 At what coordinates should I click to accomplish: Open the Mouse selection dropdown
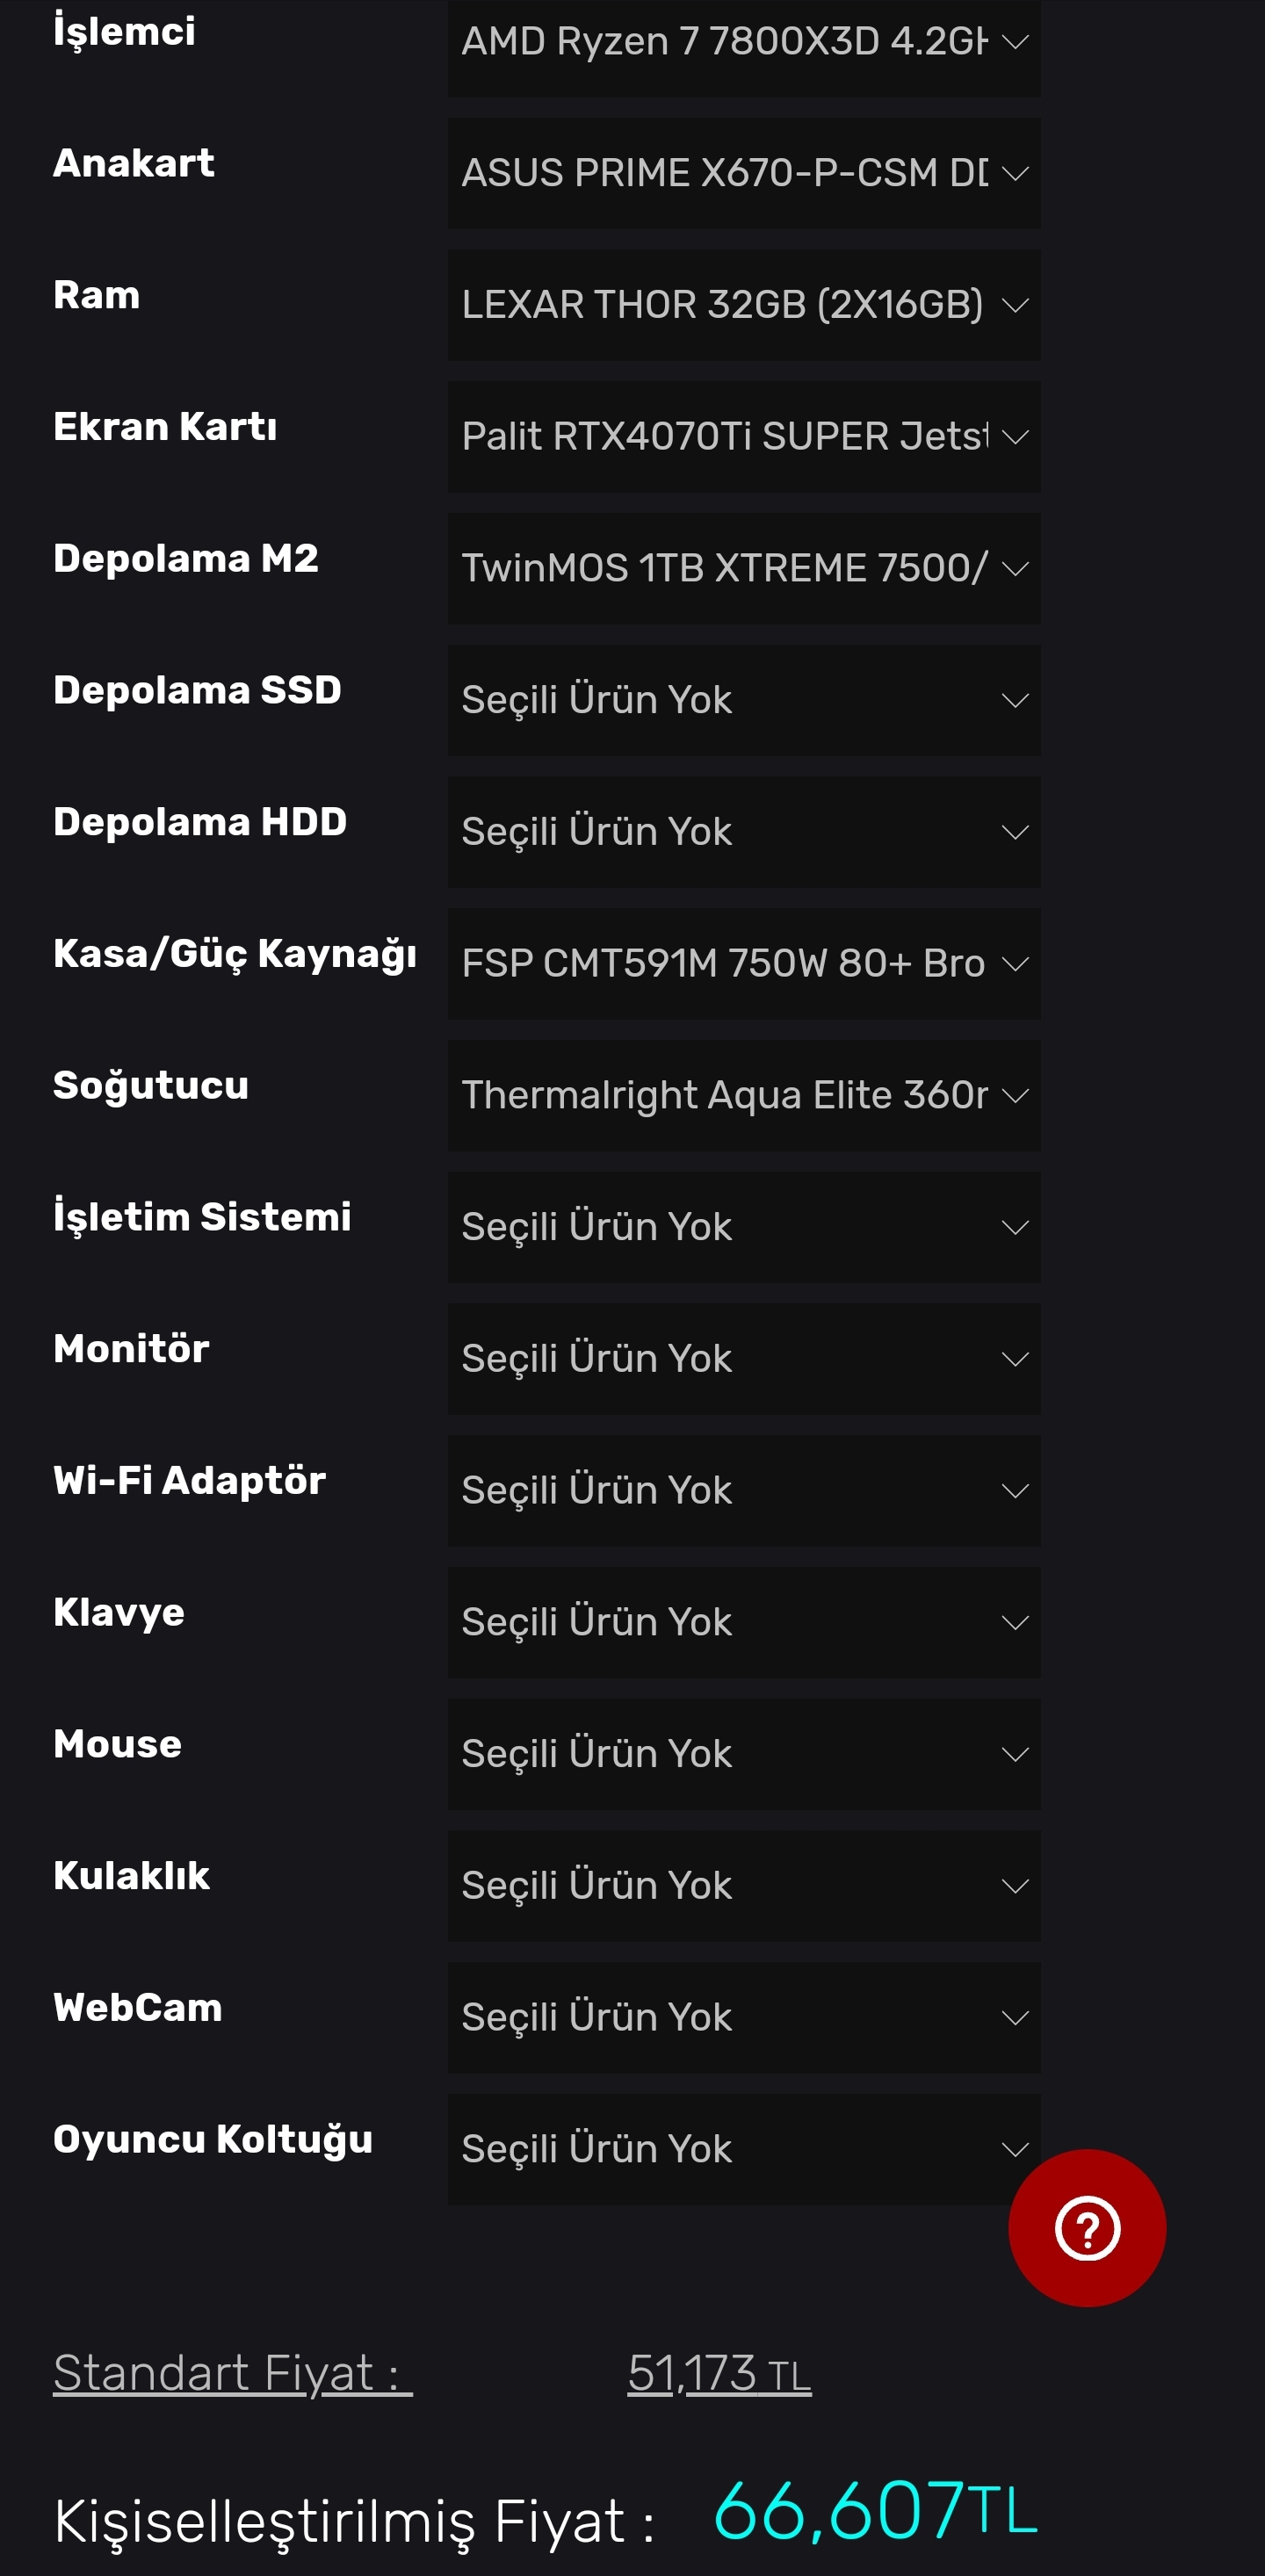[743, 1754]
